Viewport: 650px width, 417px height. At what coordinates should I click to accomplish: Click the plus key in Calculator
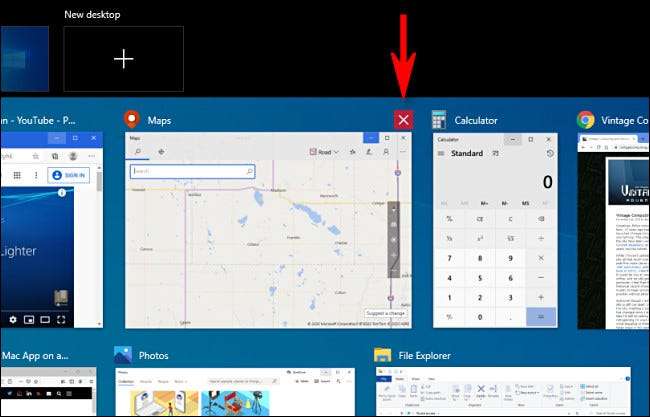pyautogui.click(x=541, y=297)
